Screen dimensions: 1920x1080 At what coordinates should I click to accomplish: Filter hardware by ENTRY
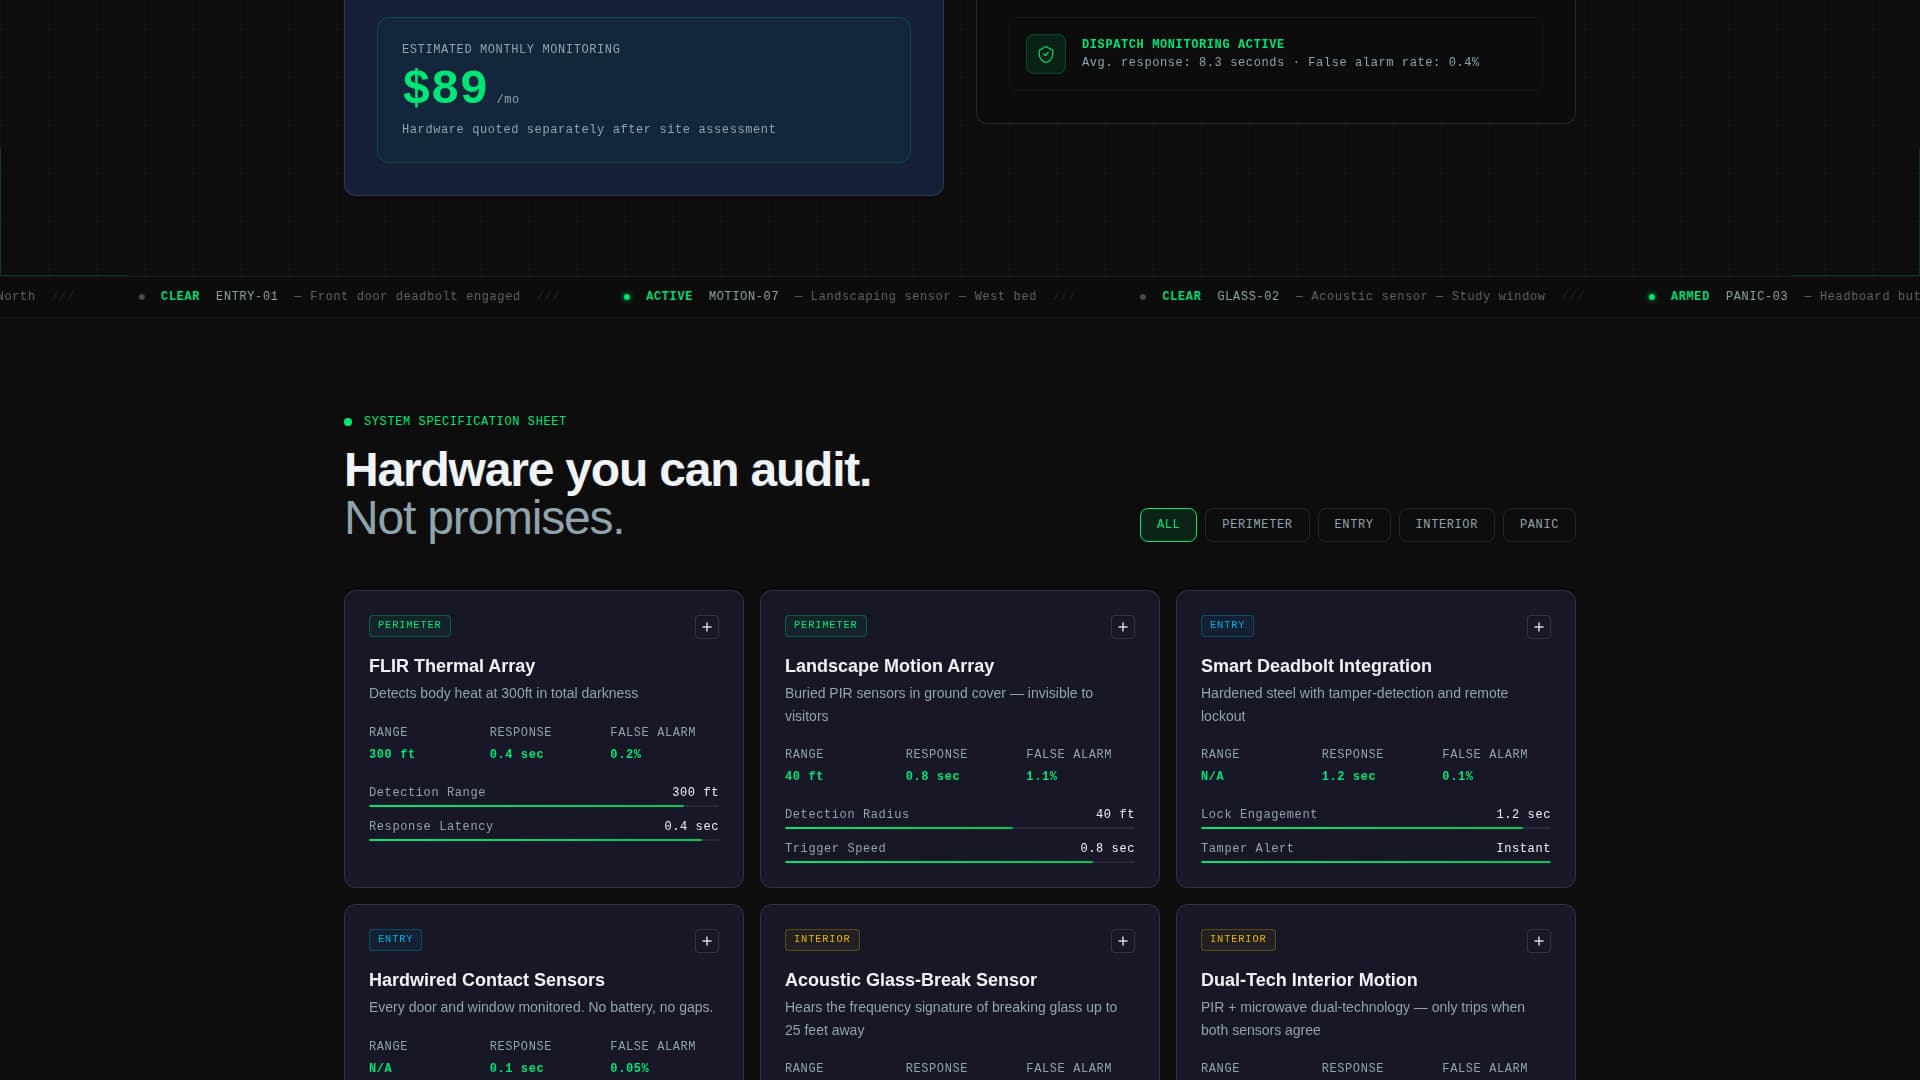(x=1353, y=525)
